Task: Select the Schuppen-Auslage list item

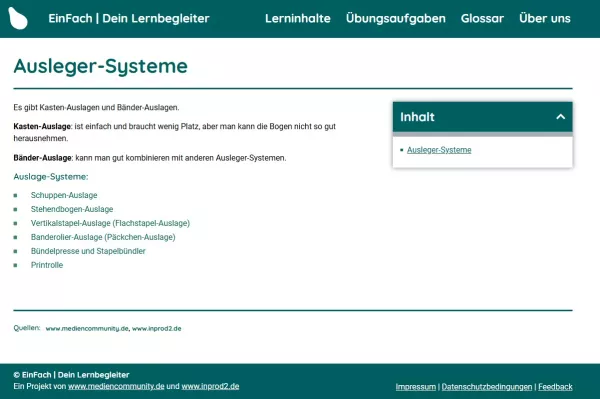Action: coord(64,195)
